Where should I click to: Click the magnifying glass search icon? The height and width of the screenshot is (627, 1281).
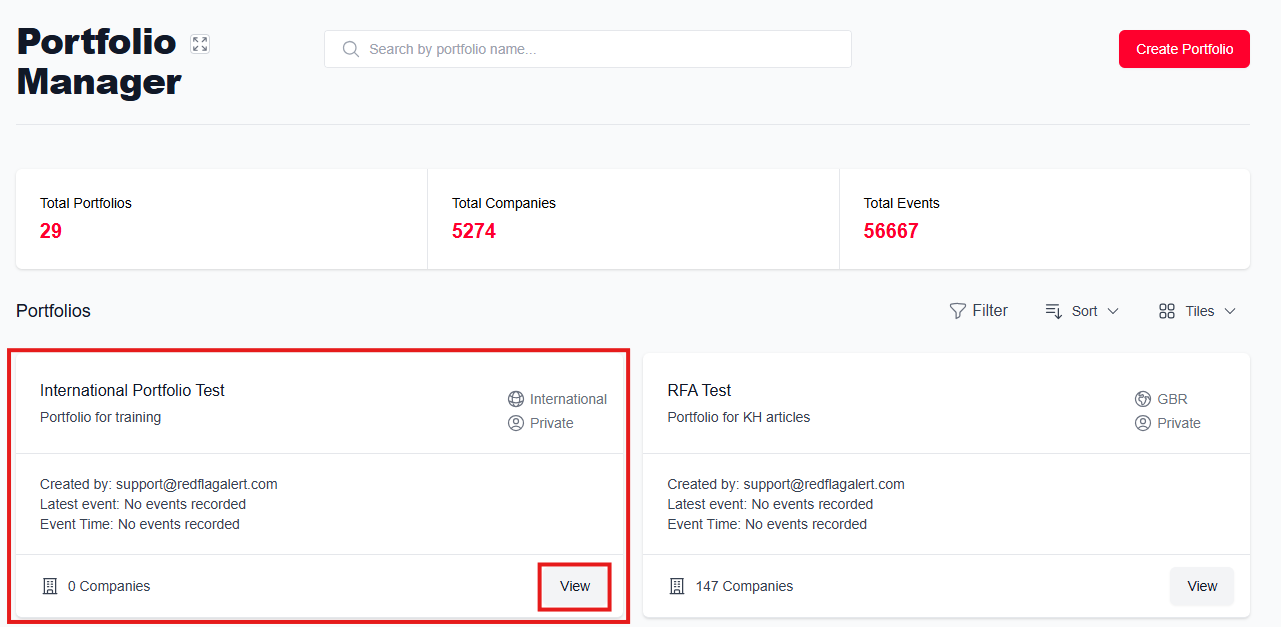coord(350,49)
